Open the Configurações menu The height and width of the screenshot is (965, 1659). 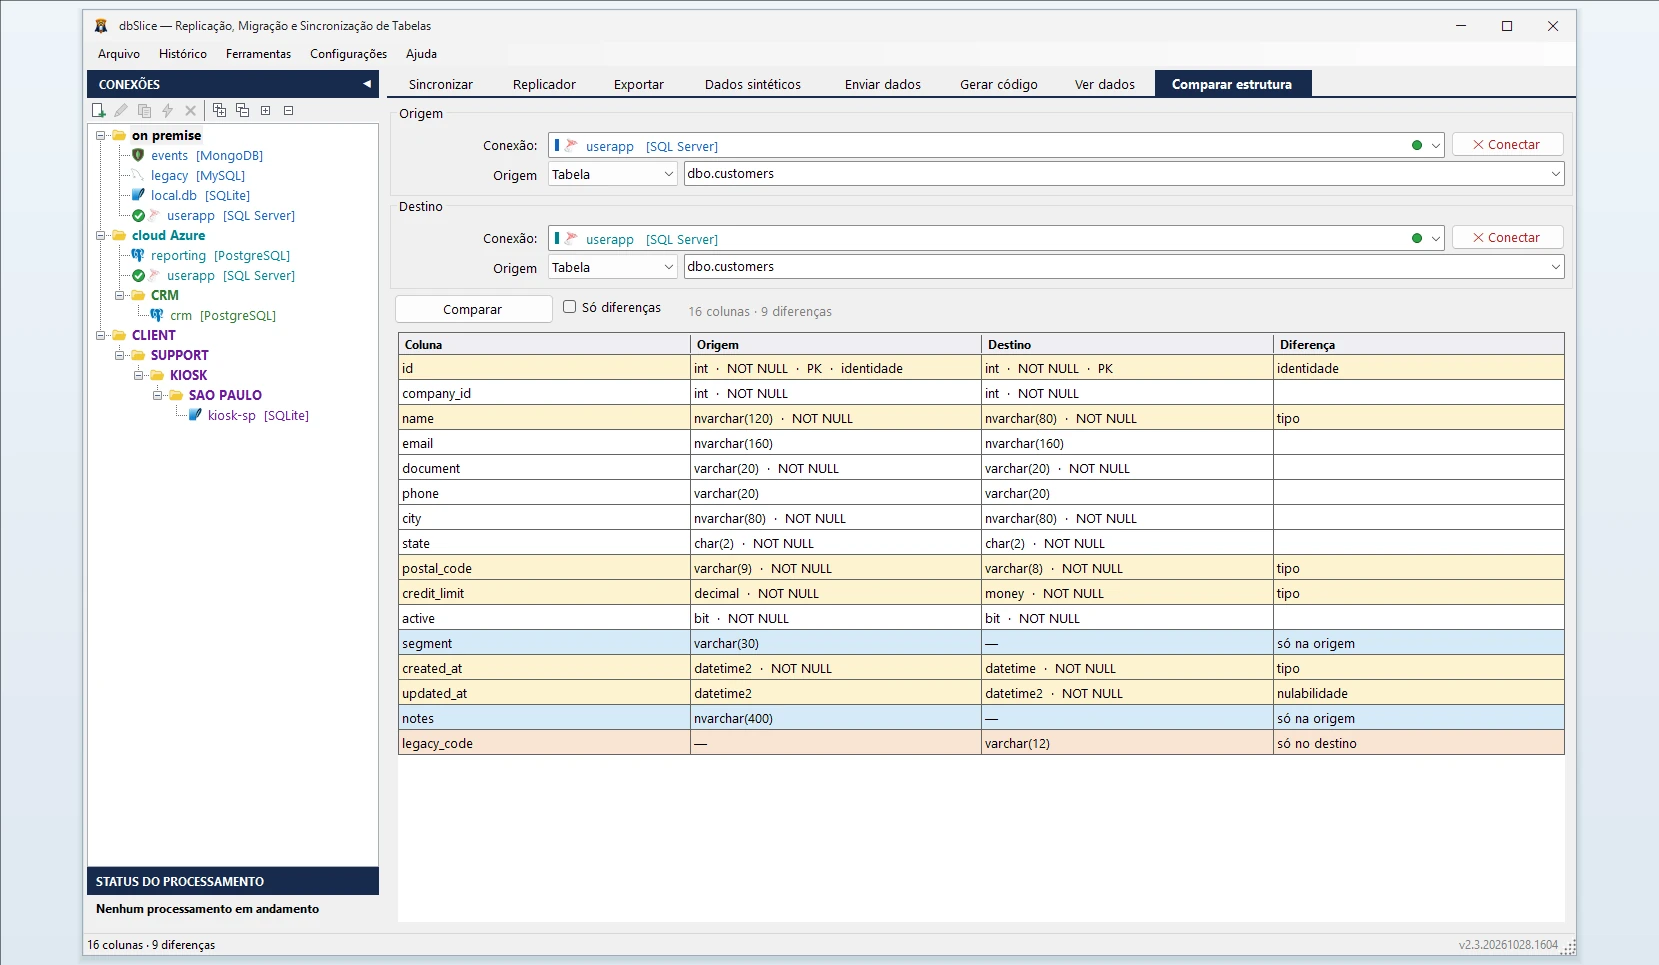tap(348, 54)
